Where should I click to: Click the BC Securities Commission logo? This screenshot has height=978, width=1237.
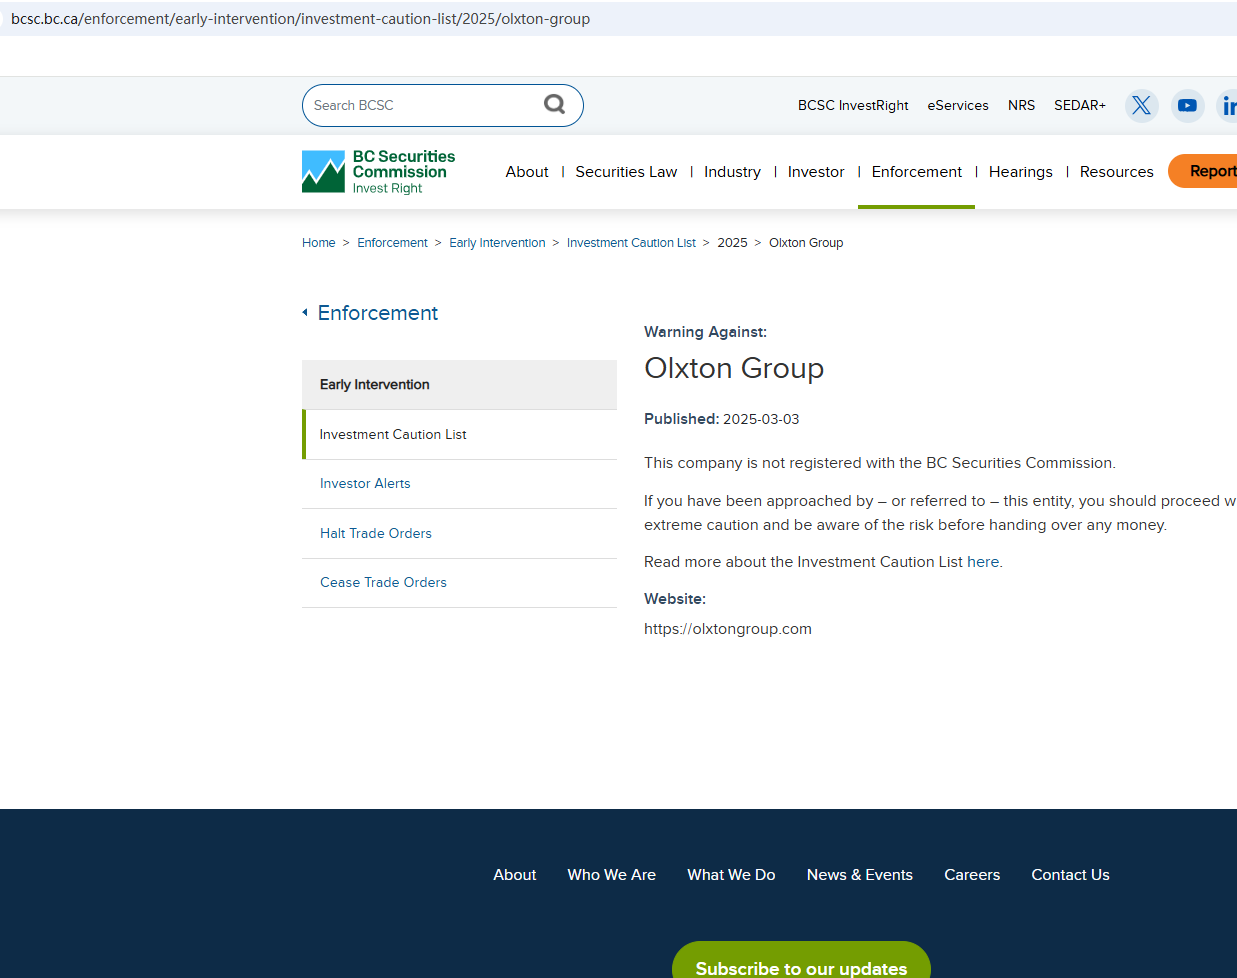pos(378,172)
